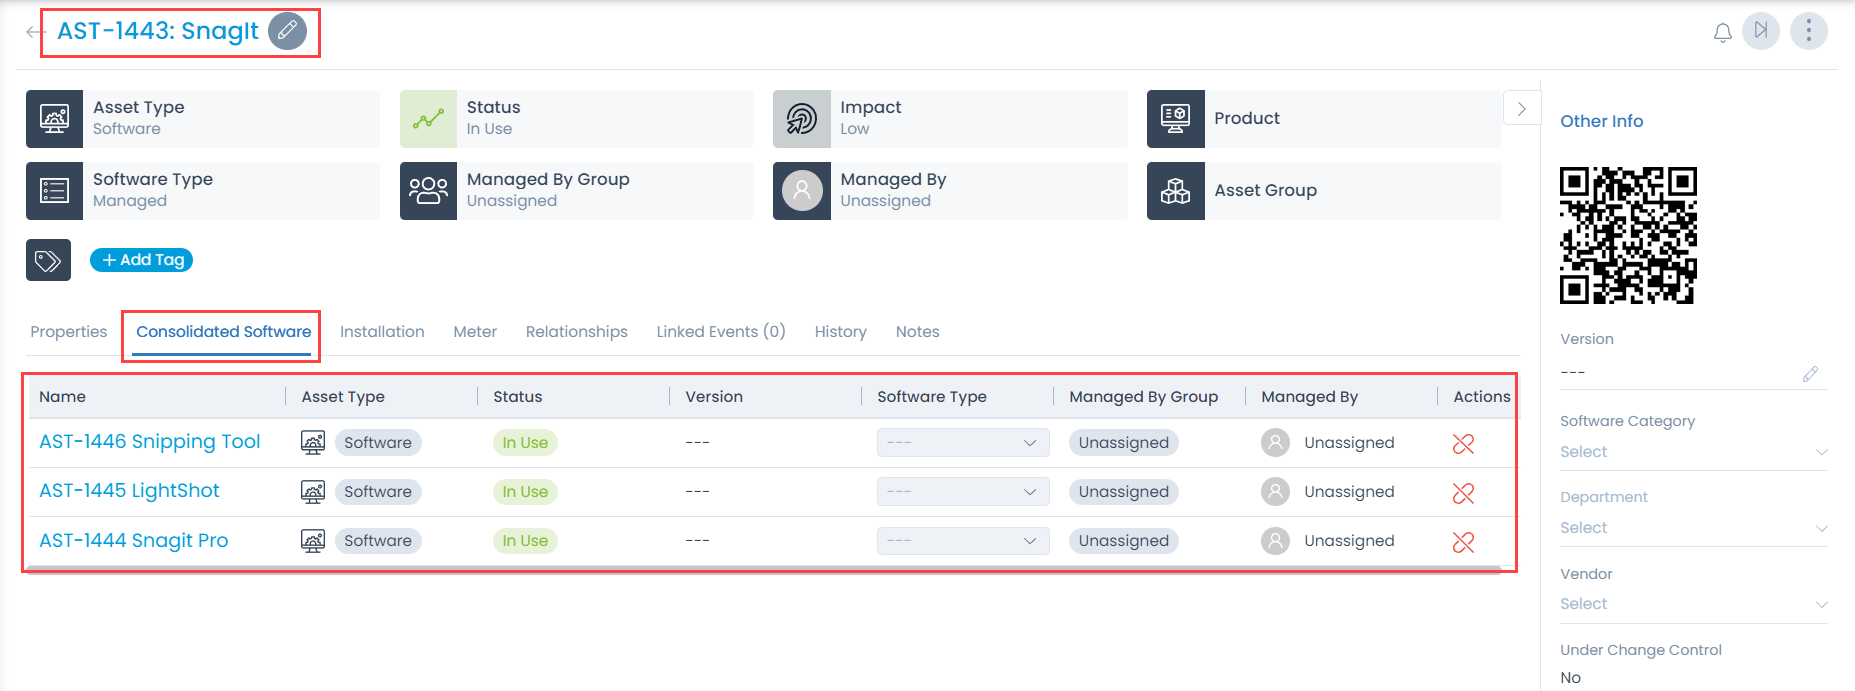Click asset type icon in Snipping Tool row
Image resolution: width=1855 pixels, height=691 pixels.
pos(313,442)
